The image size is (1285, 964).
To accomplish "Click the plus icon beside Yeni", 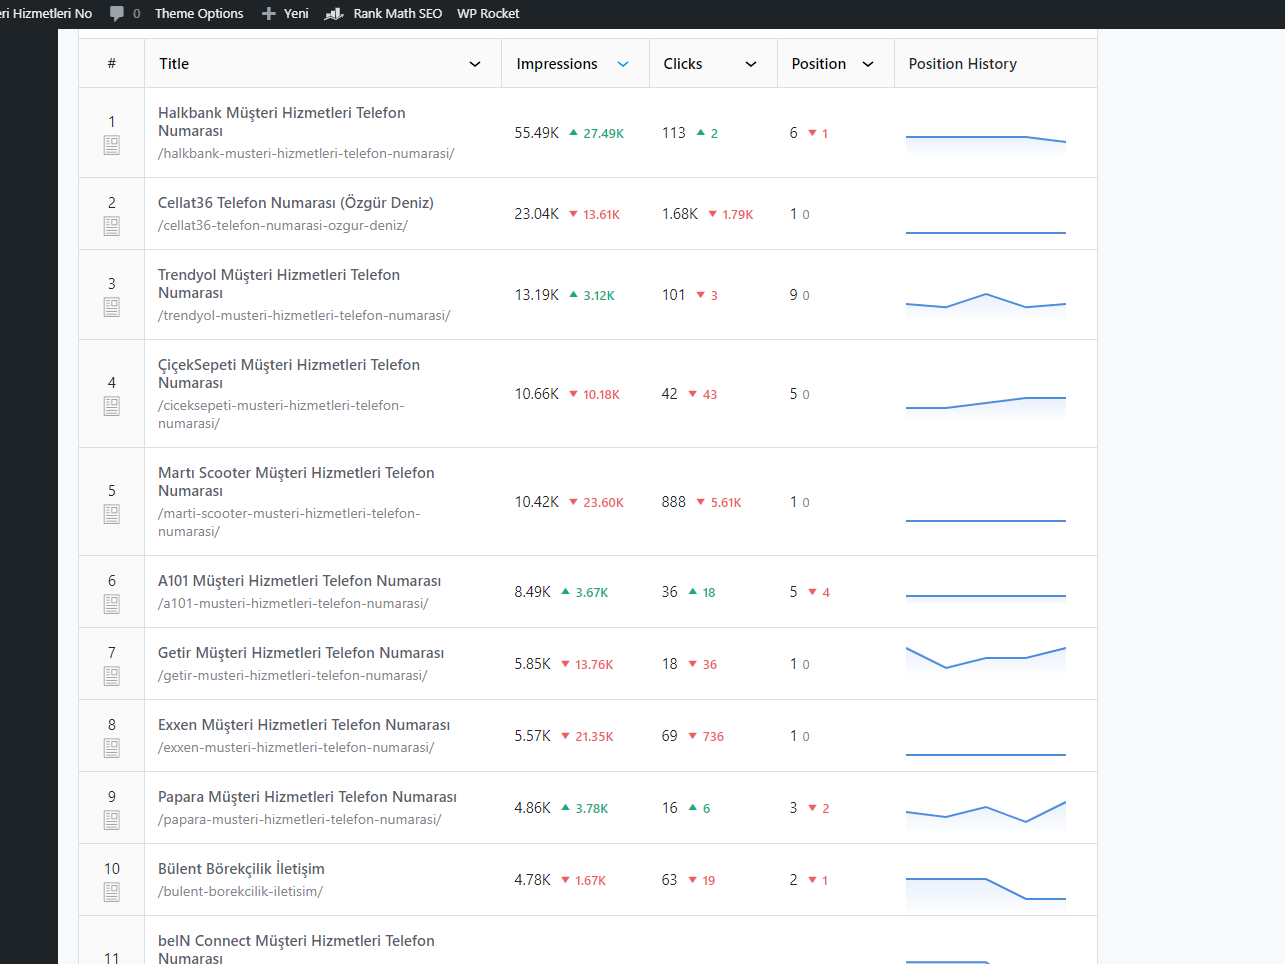I will point(269,13).
